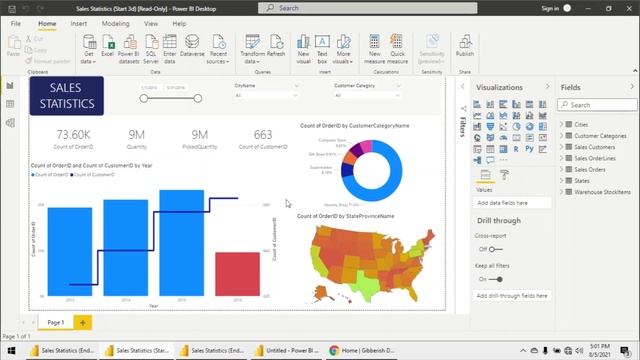
Task: Click the left date slider handle
Action: click(x=144, y=98)
